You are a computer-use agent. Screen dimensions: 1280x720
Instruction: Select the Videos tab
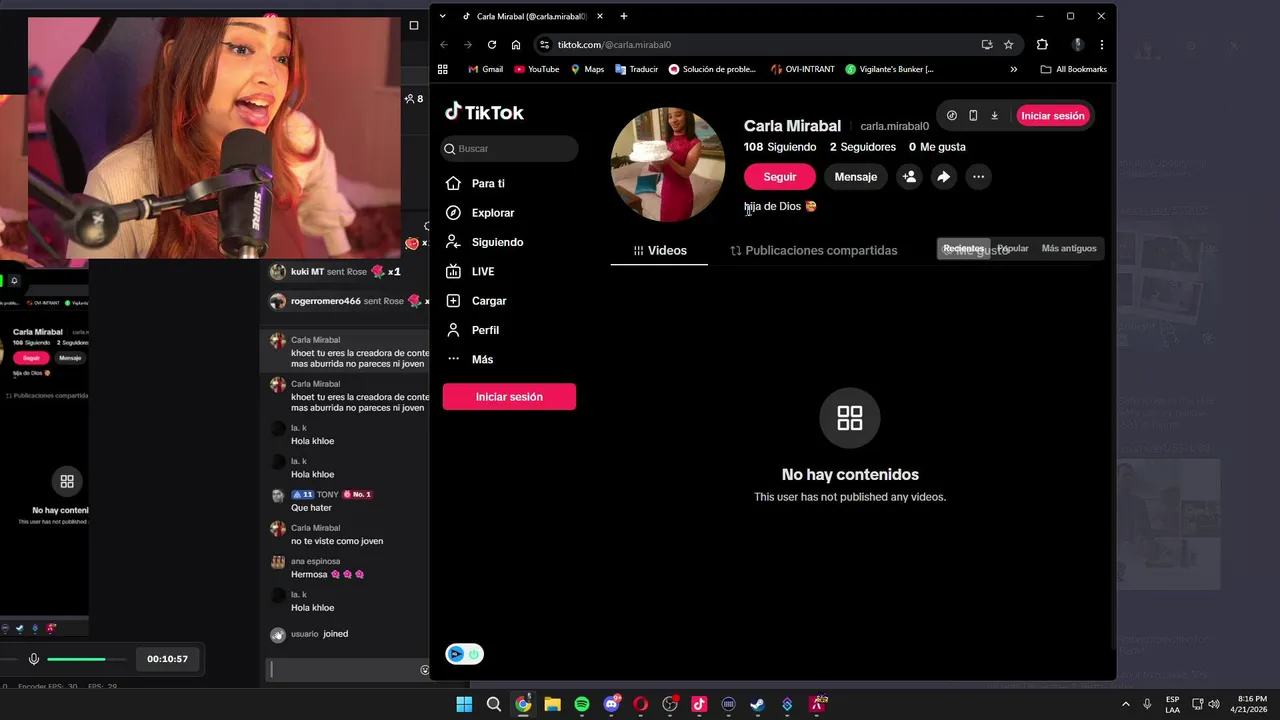click(x=659, y=250)
